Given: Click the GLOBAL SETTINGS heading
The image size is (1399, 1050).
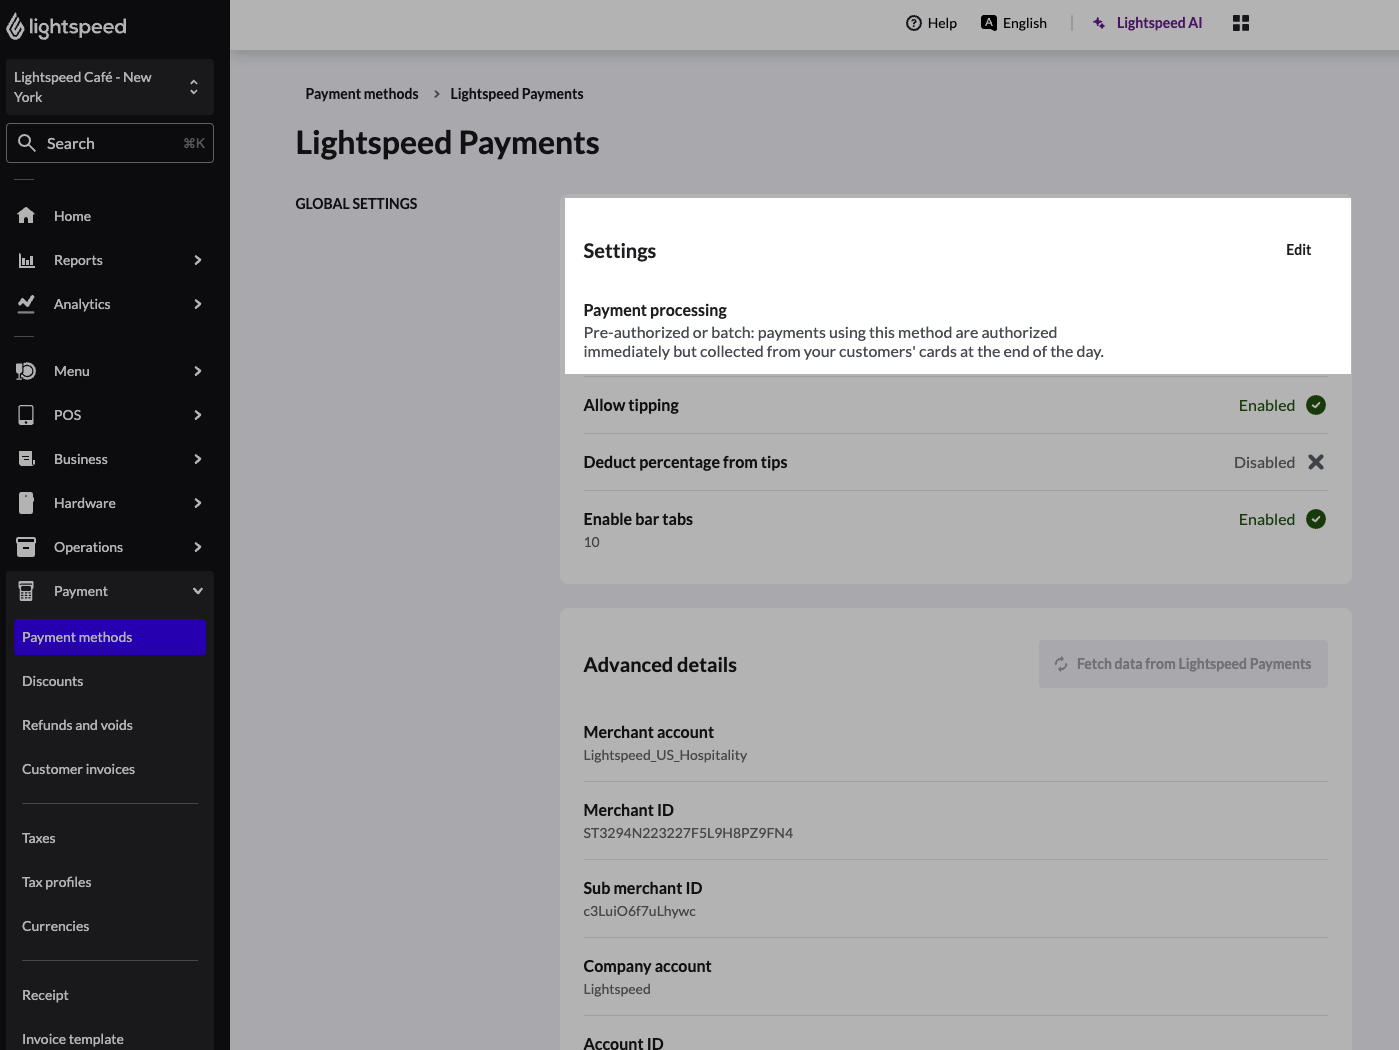Looking at the screenshot, I should click(356, 204).
